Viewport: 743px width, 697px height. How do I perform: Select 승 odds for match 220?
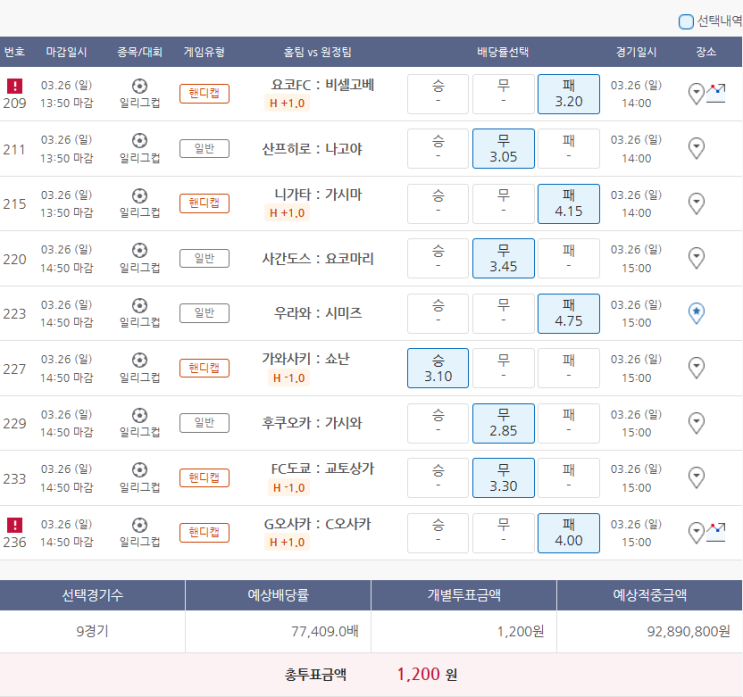[438, 258]
